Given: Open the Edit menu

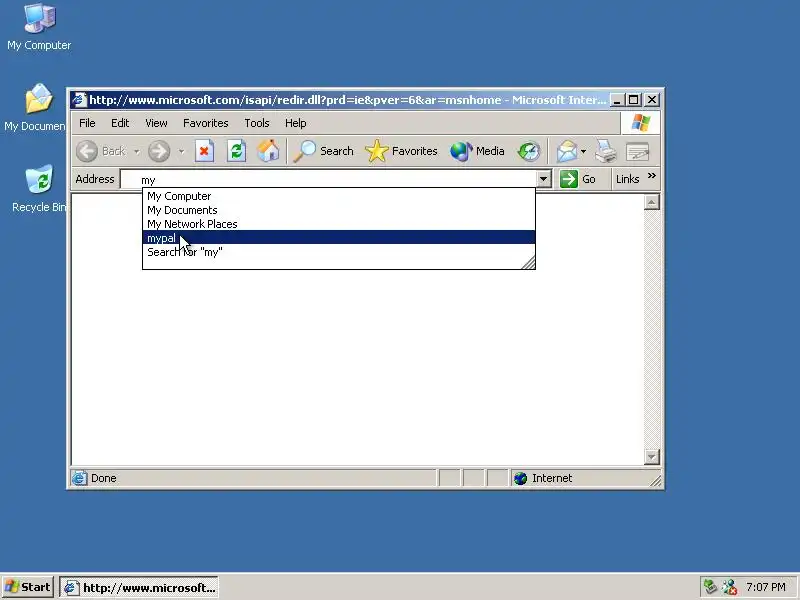Looking at the screenshot, I should point(120,123).
